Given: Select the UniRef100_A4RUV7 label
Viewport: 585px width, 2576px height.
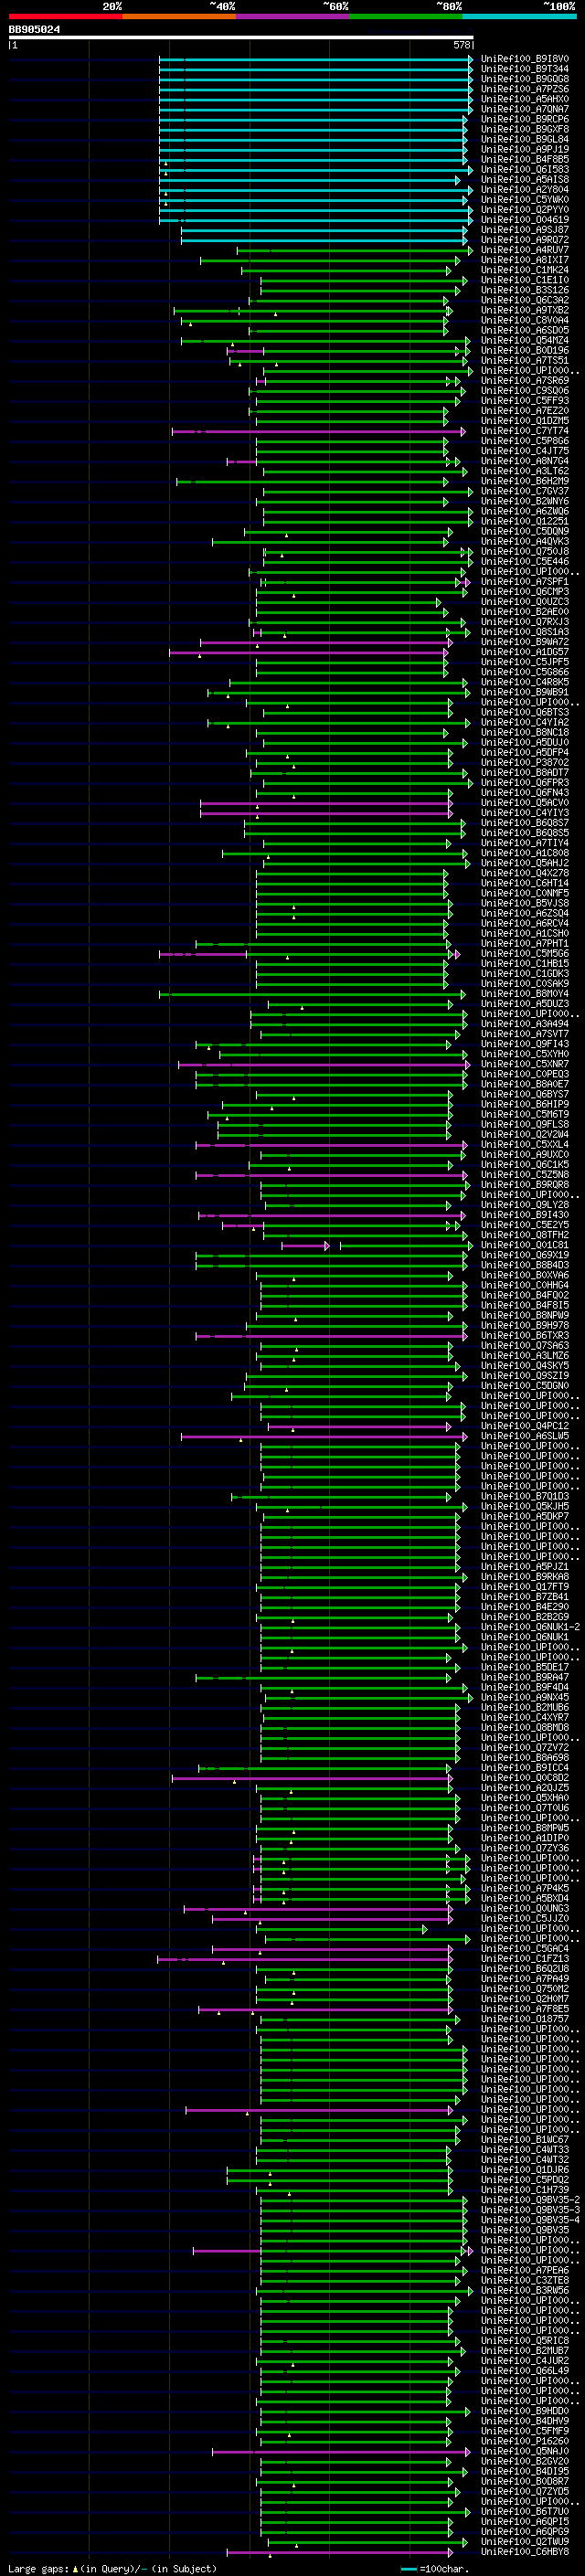Looking at the screenshot, I should click(525, 250).
